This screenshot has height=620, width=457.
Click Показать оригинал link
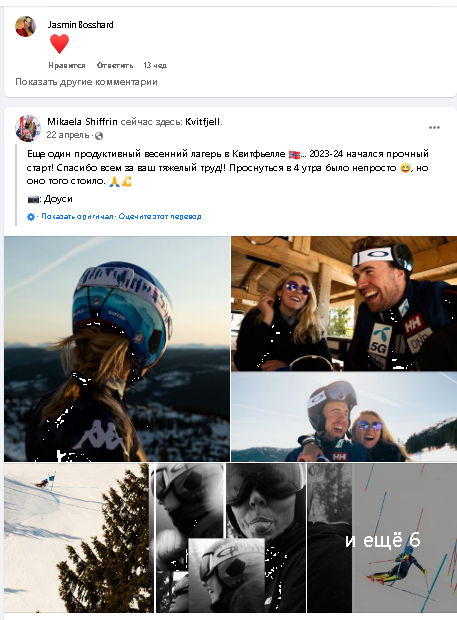click(x=77, y=217)
